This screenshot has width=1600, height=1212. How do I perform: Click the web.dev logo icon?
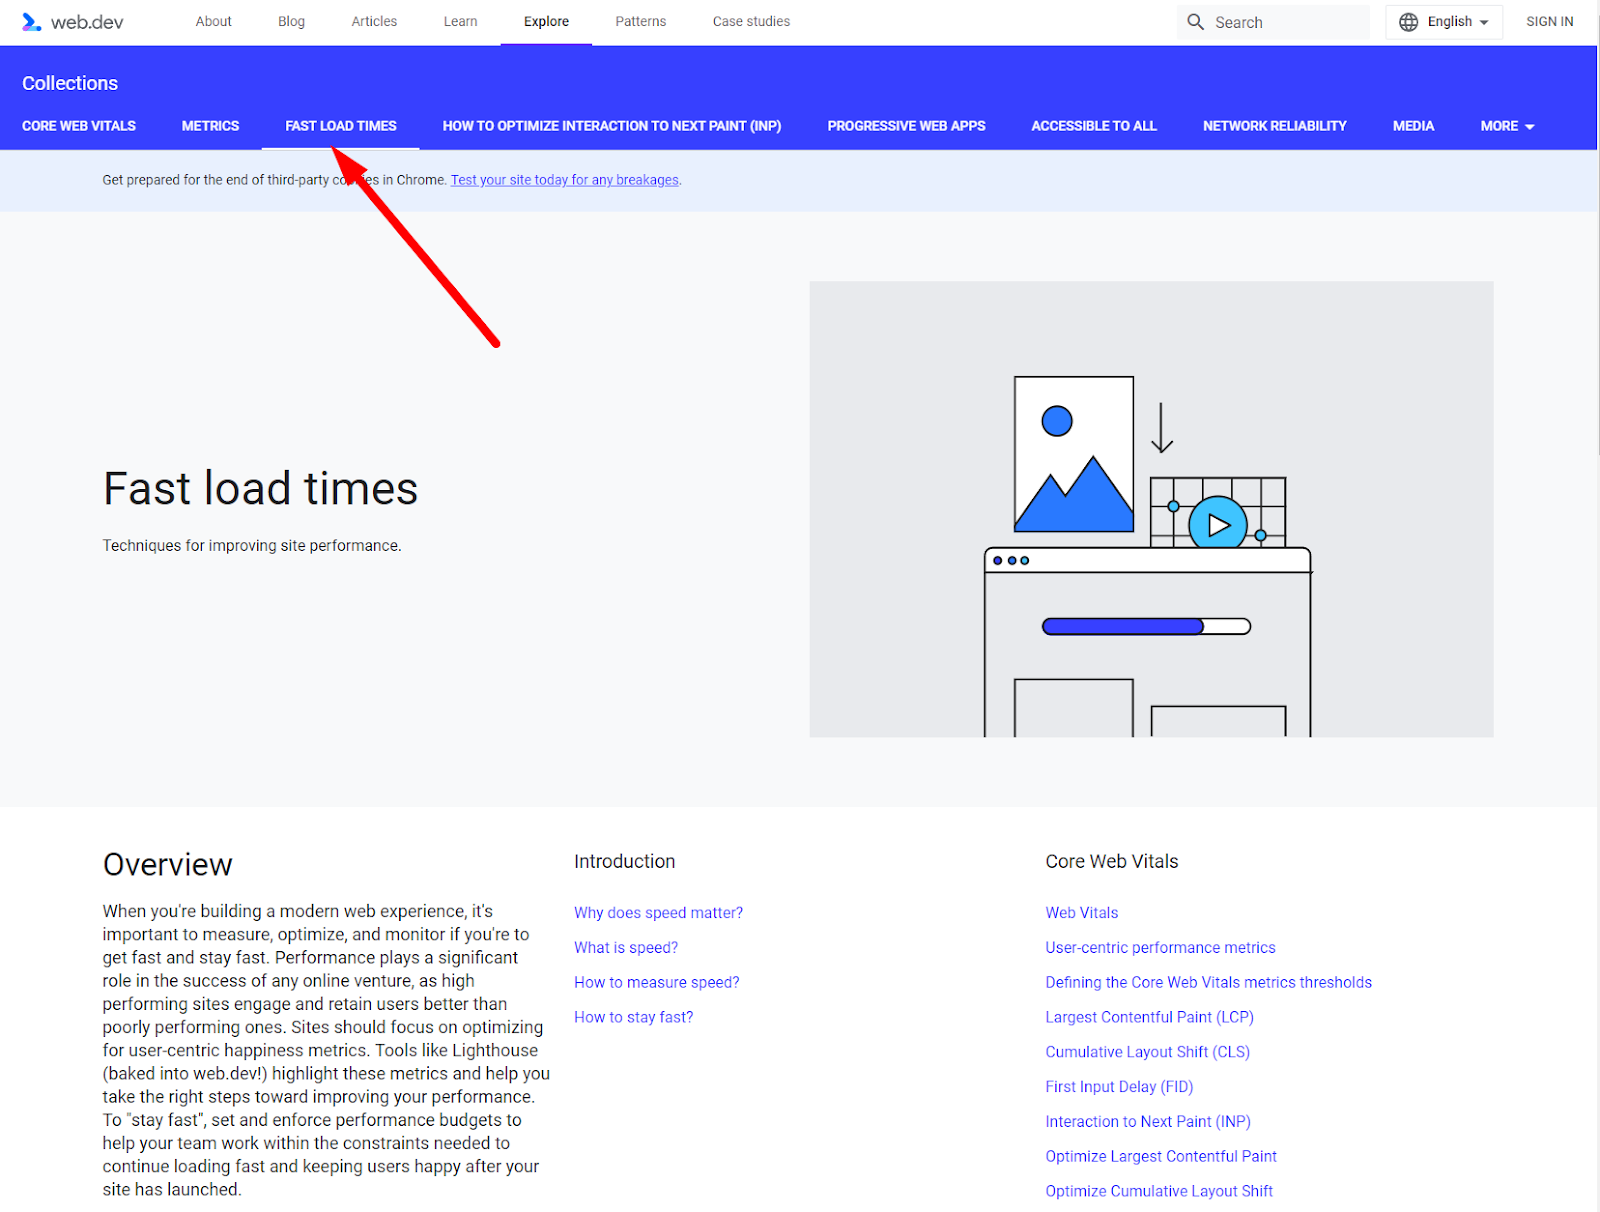pyautogui.click(x=32, y=22)
